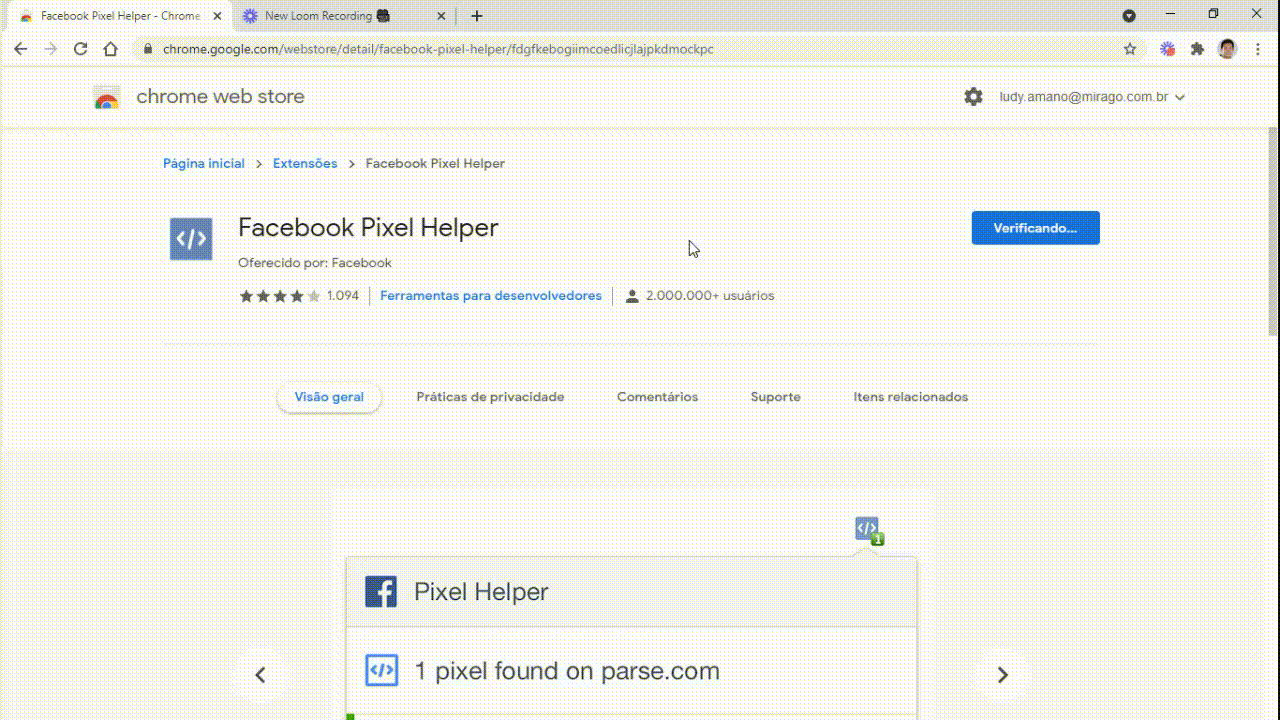Click the page vertical scrollbar
Screen dimensions: 1280x720
(1273, 231)
